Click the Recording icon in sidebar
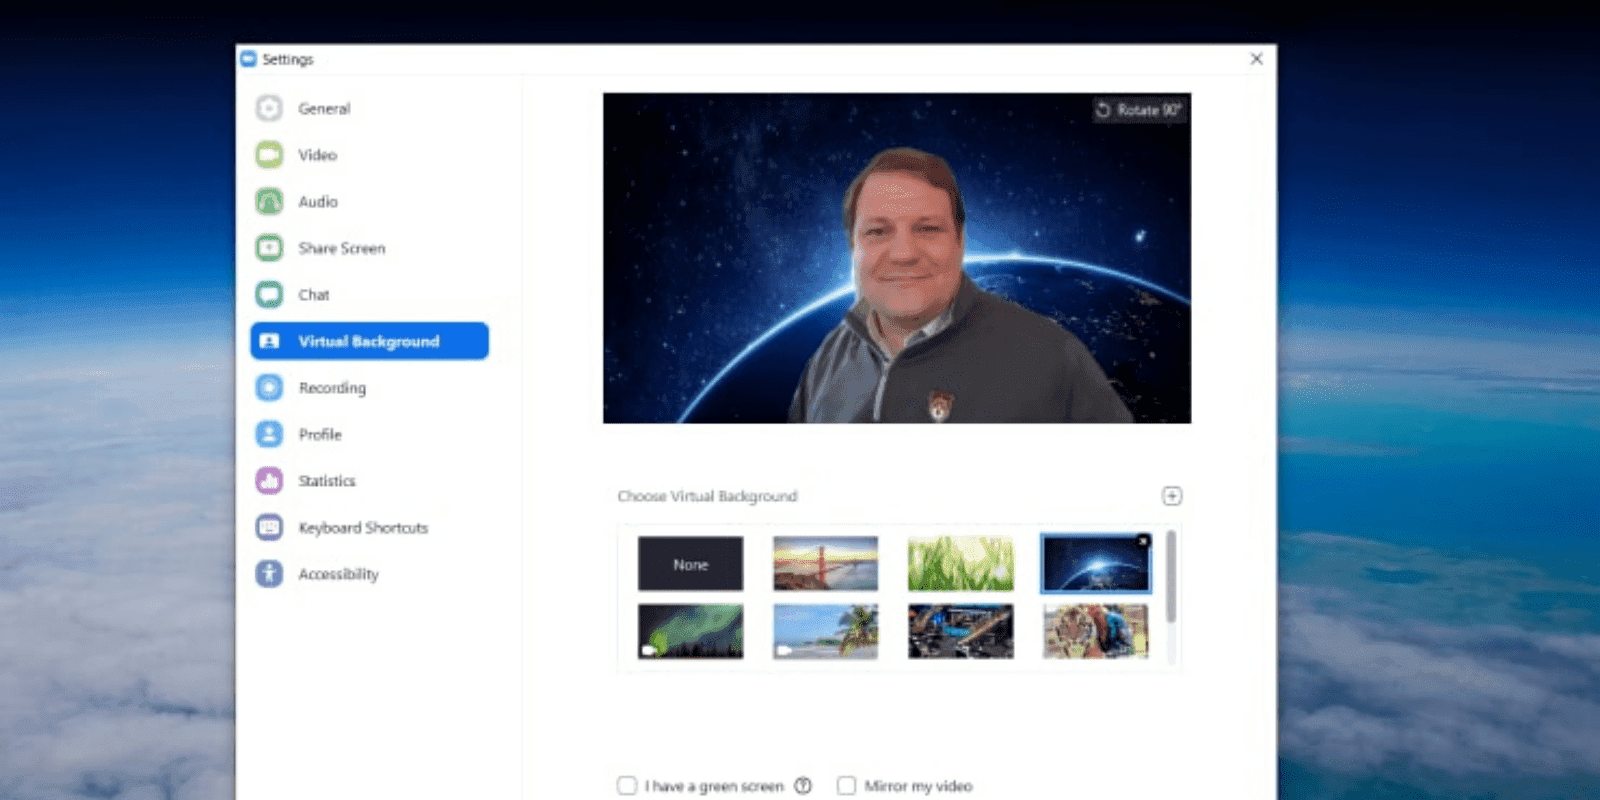This screenshot has height=800, width=1600. pos(269,387)
